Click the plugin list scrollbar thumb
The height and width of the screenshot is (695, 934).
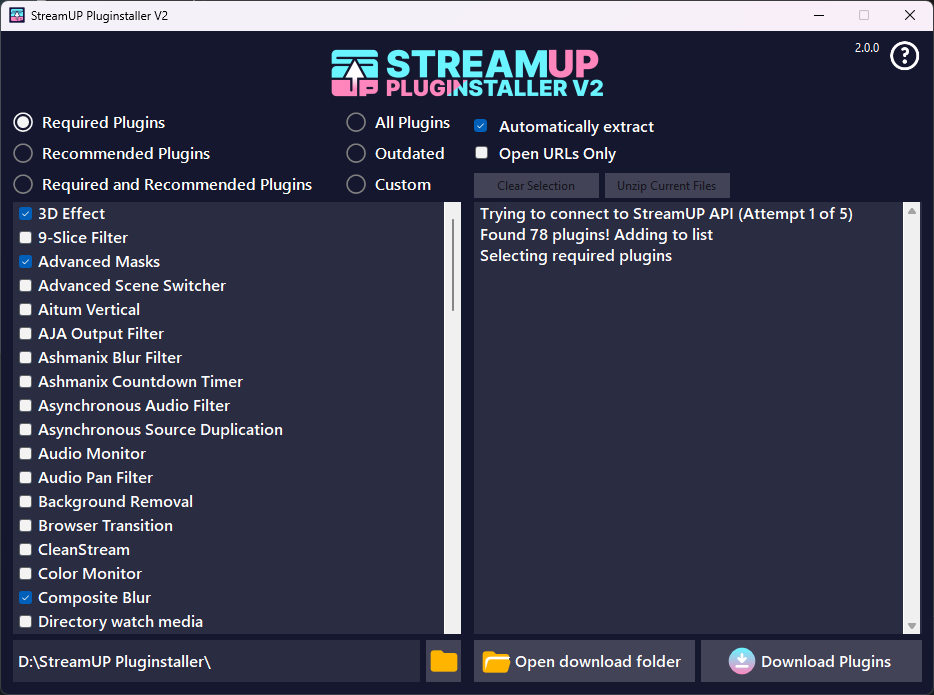(453, 264)
